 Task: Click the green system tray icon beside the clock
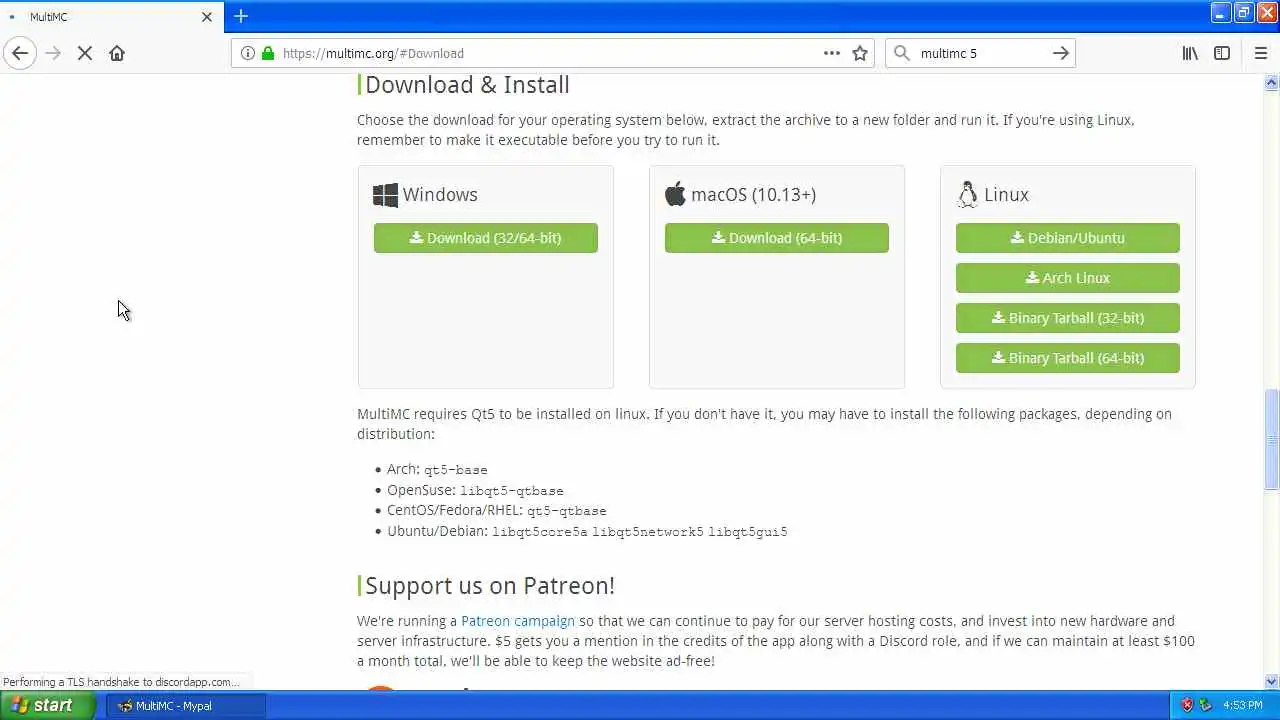pyautogui.click(x=1206, y=705)
